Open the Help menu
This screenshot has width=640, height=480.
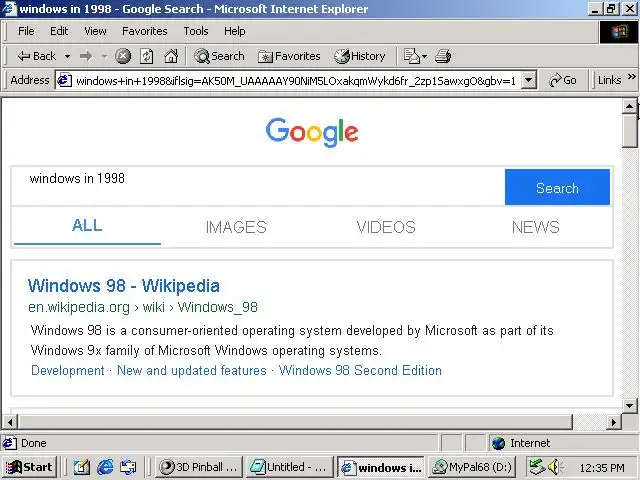tap(235, 31)
